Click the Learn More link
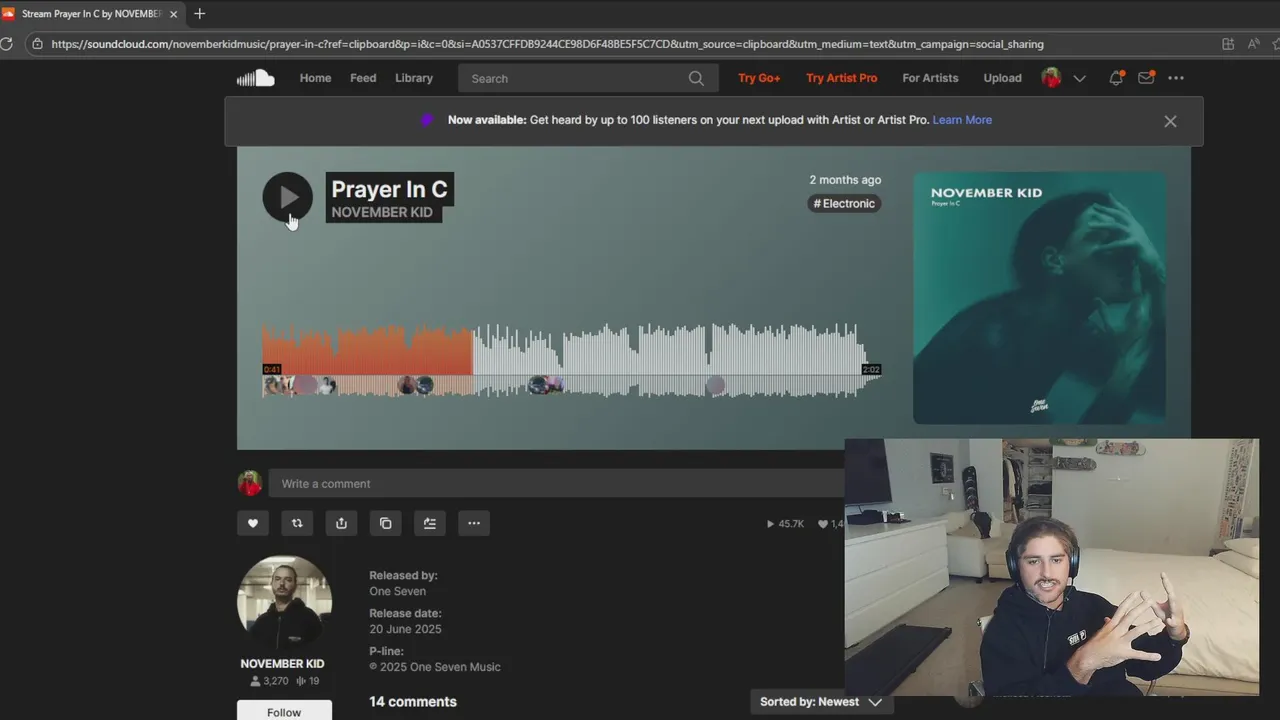Viewport: 1280px width, 720px height. (x=962, y=120)
